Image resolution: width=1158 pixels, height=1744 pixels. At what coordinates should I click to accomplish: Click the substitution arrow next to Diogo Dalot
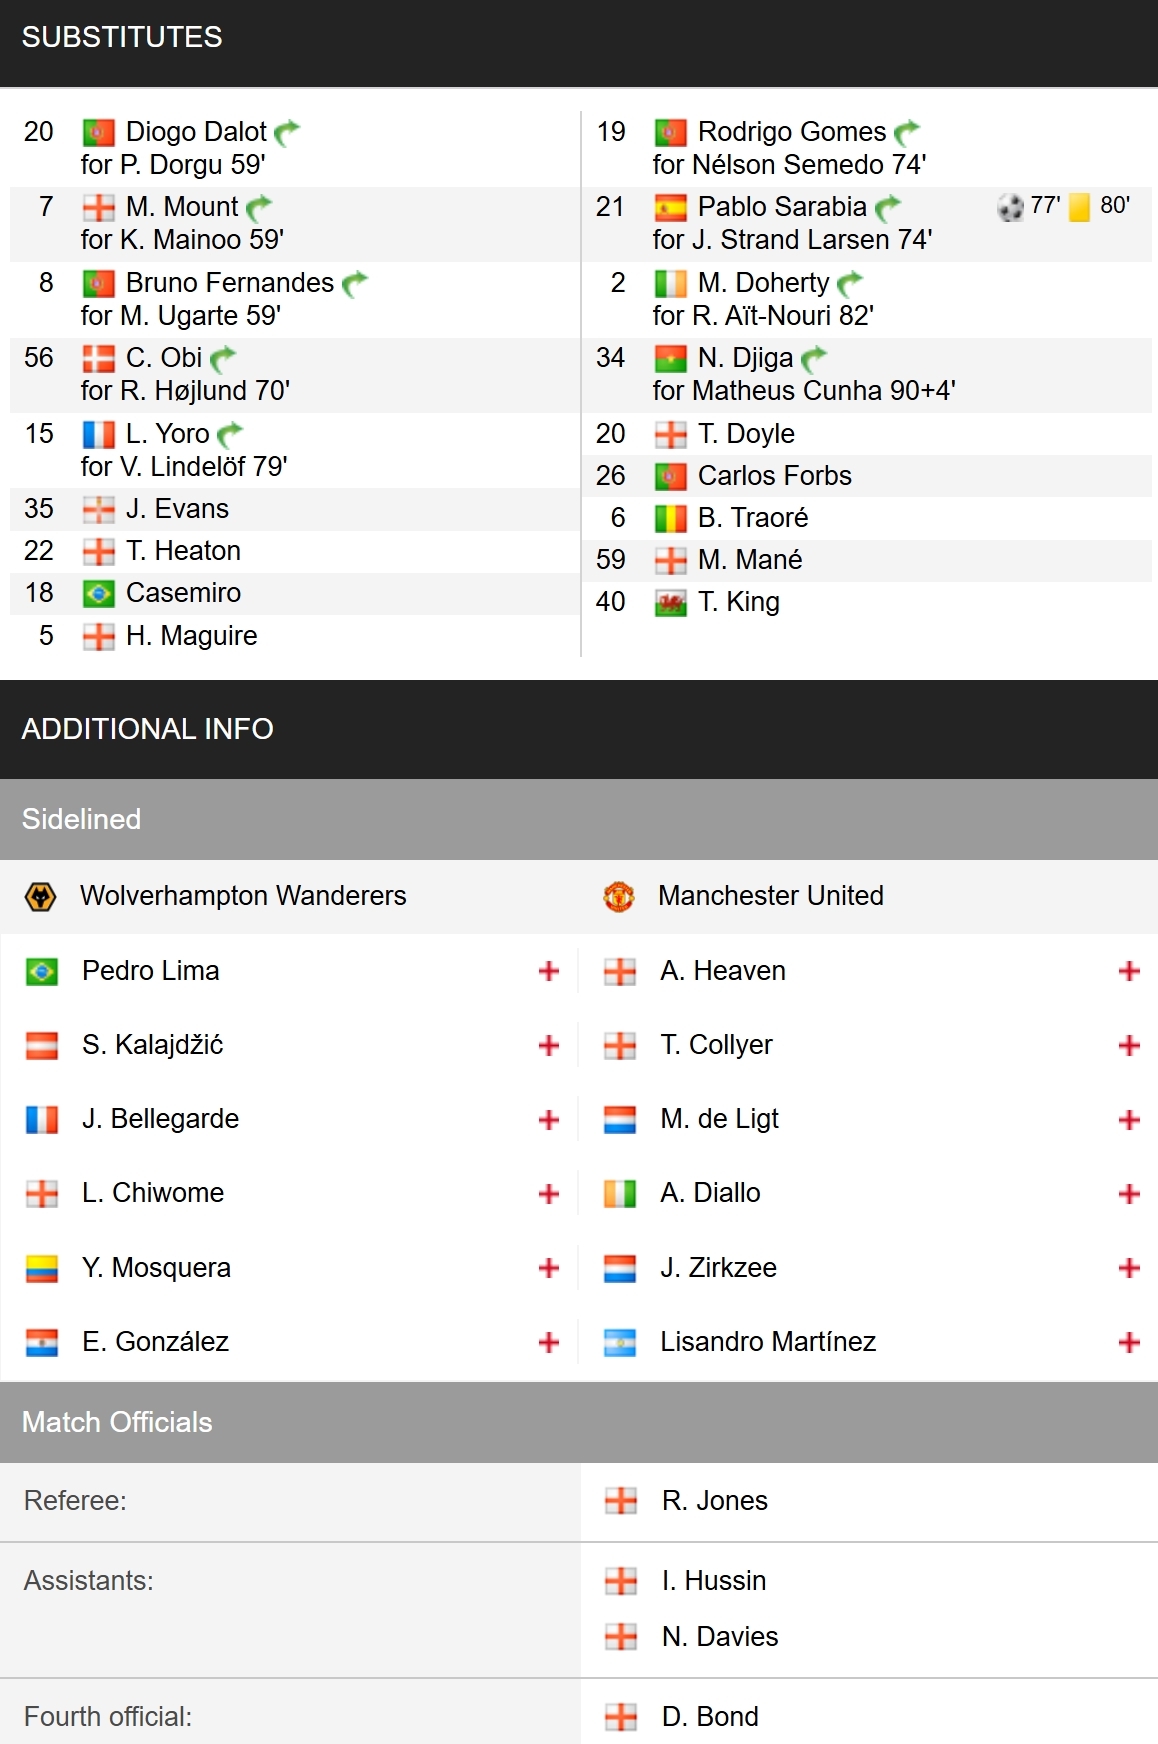click(x=287, y=132)
